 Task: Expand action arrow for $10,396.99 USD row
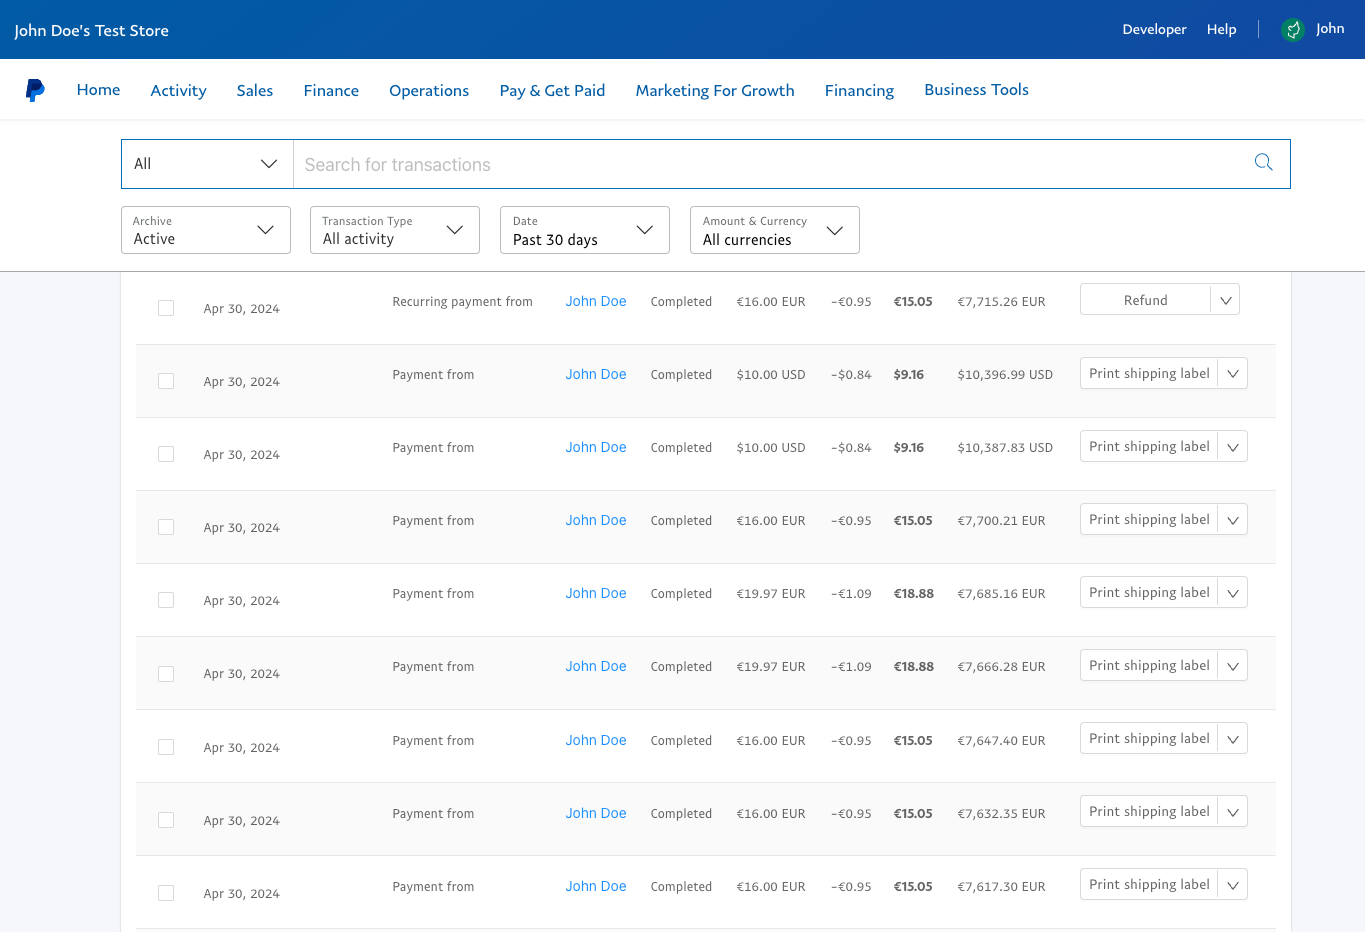1233,374
